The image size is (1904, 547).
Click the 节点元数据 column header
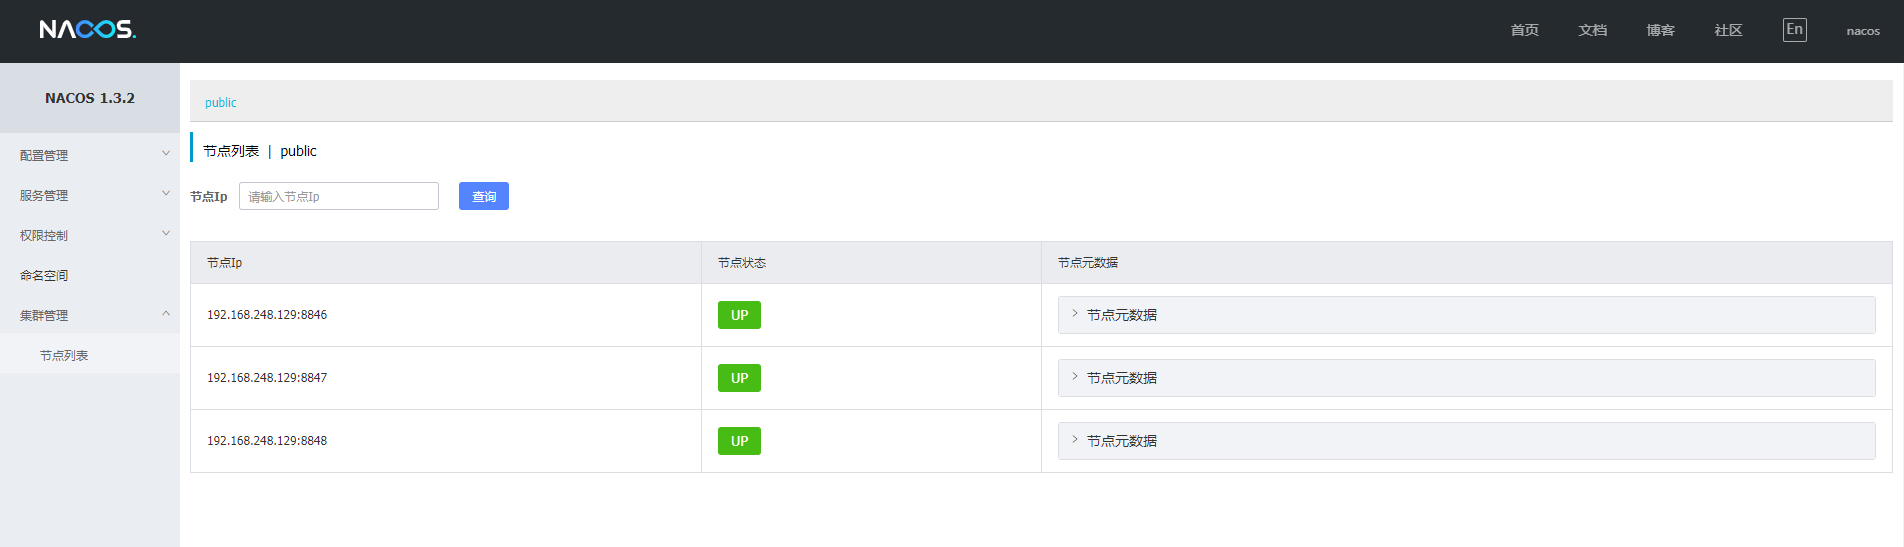click(x=1467, y=263)
